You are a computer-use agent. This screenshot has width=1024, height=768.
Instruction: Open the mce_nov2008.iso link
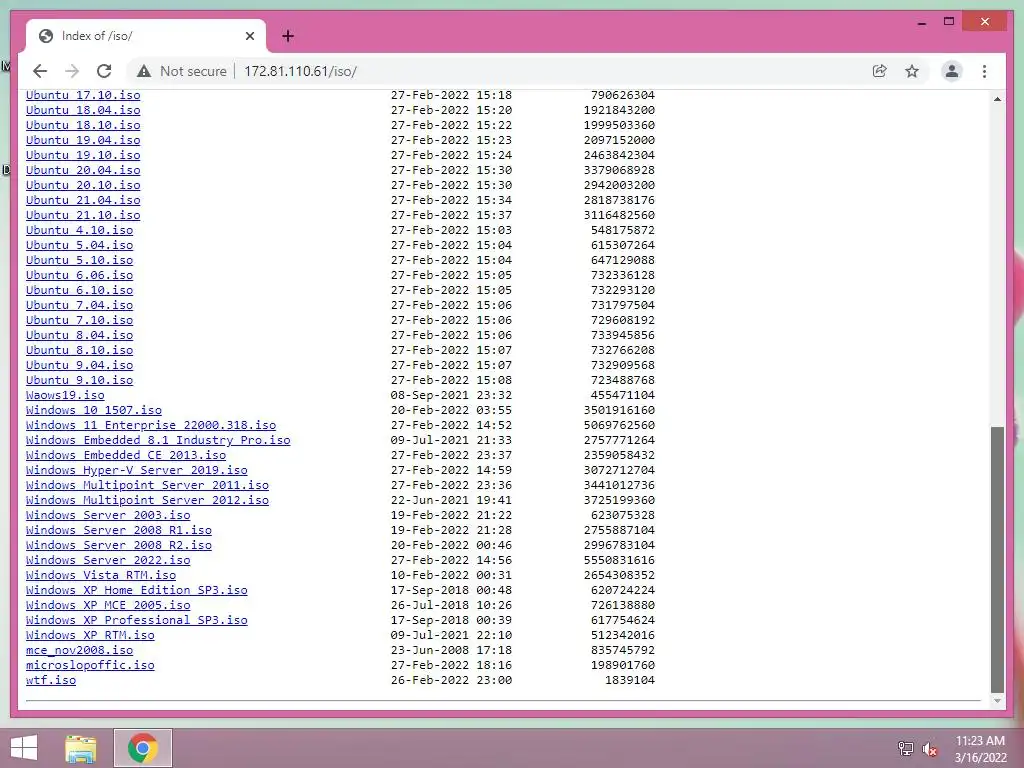(80, 650)
